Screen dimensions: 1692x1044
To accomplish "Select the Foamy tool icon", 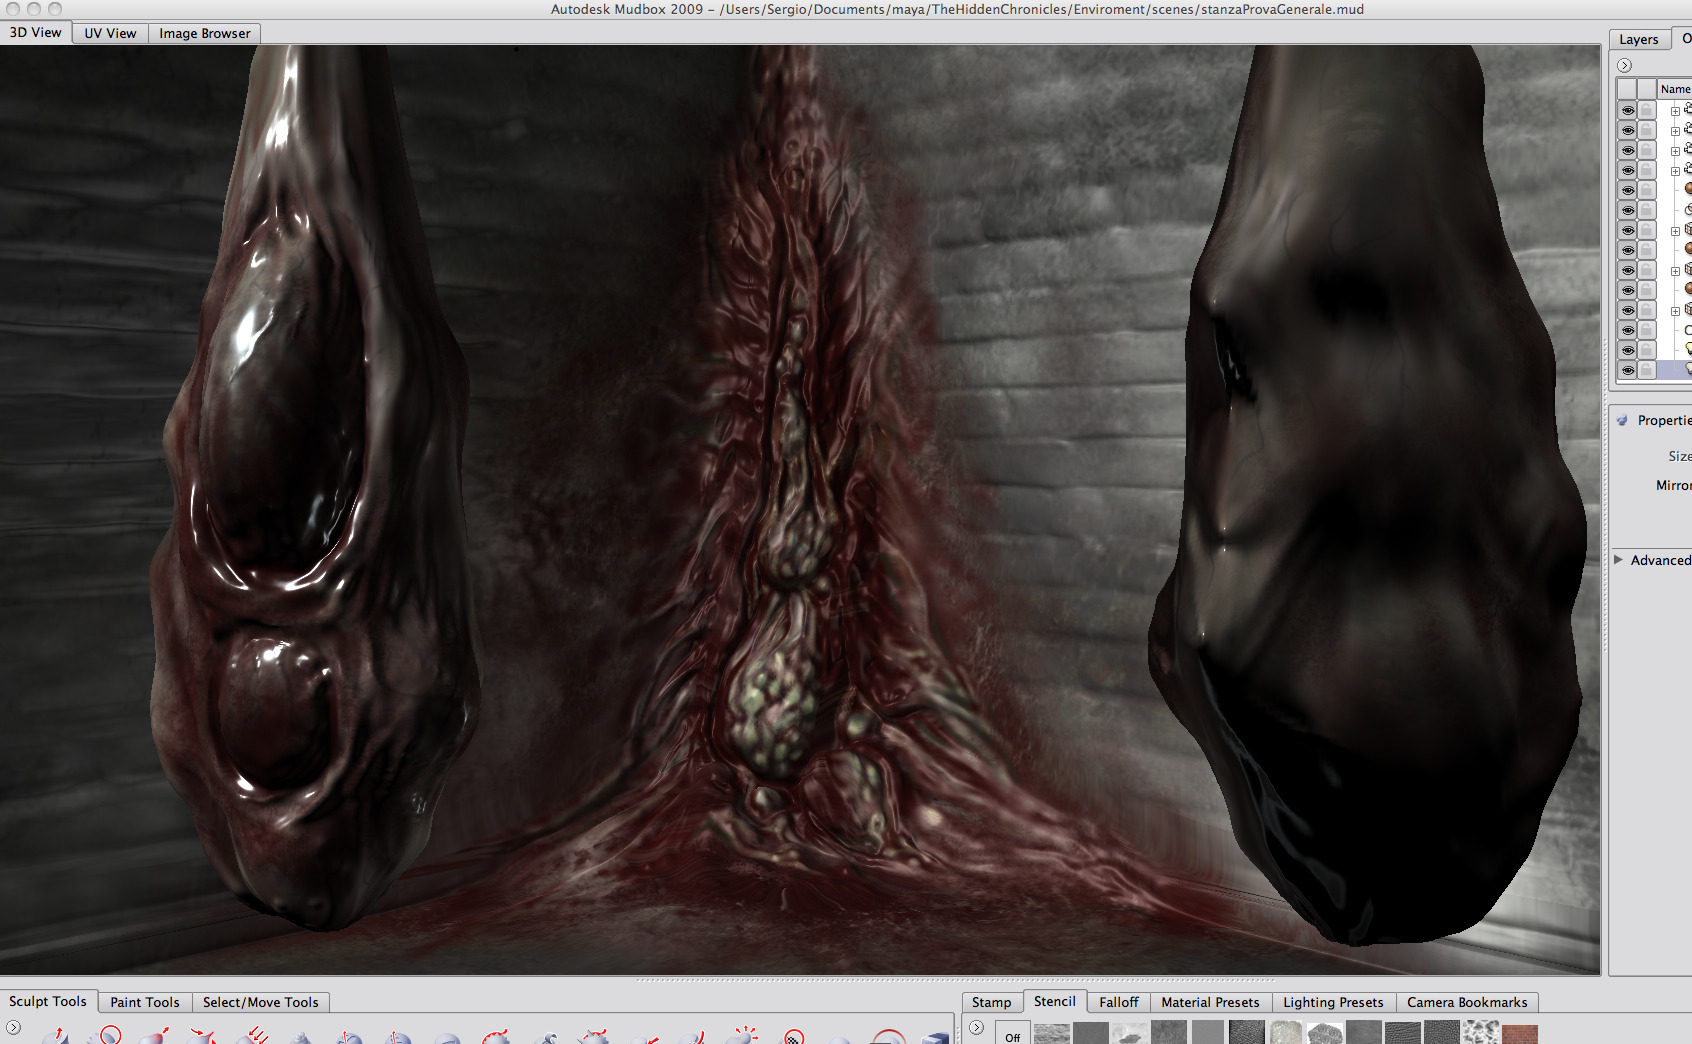I will click(x=300, y=1038).
